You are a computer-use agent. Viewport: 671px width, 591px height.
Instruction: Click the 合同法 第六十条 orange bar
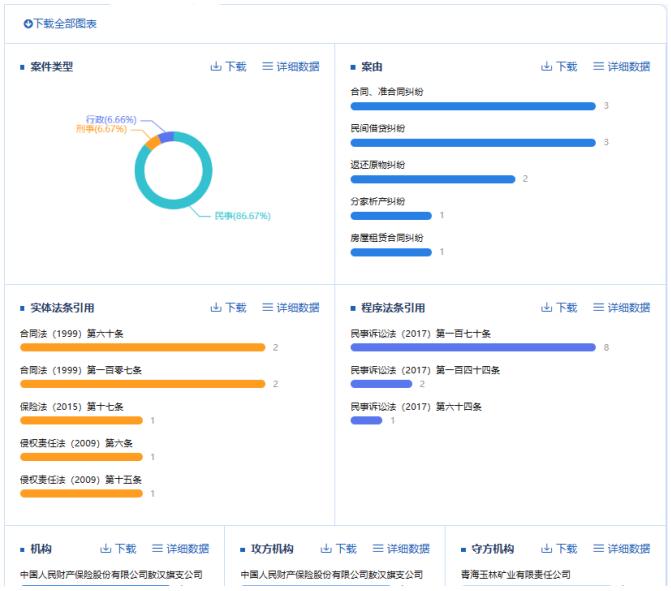point(142,347)
